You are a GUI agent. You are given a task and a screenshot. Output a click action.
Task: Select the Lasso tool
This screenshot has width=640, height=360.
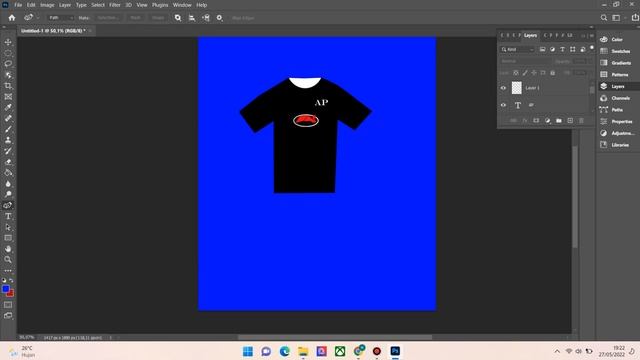point(8,64)
